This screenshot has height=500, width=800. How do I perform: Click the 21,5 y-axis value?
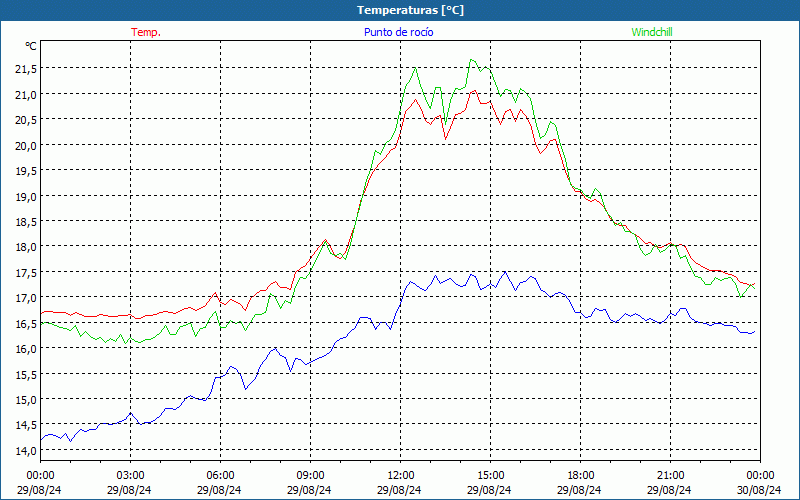click(26, 69)
